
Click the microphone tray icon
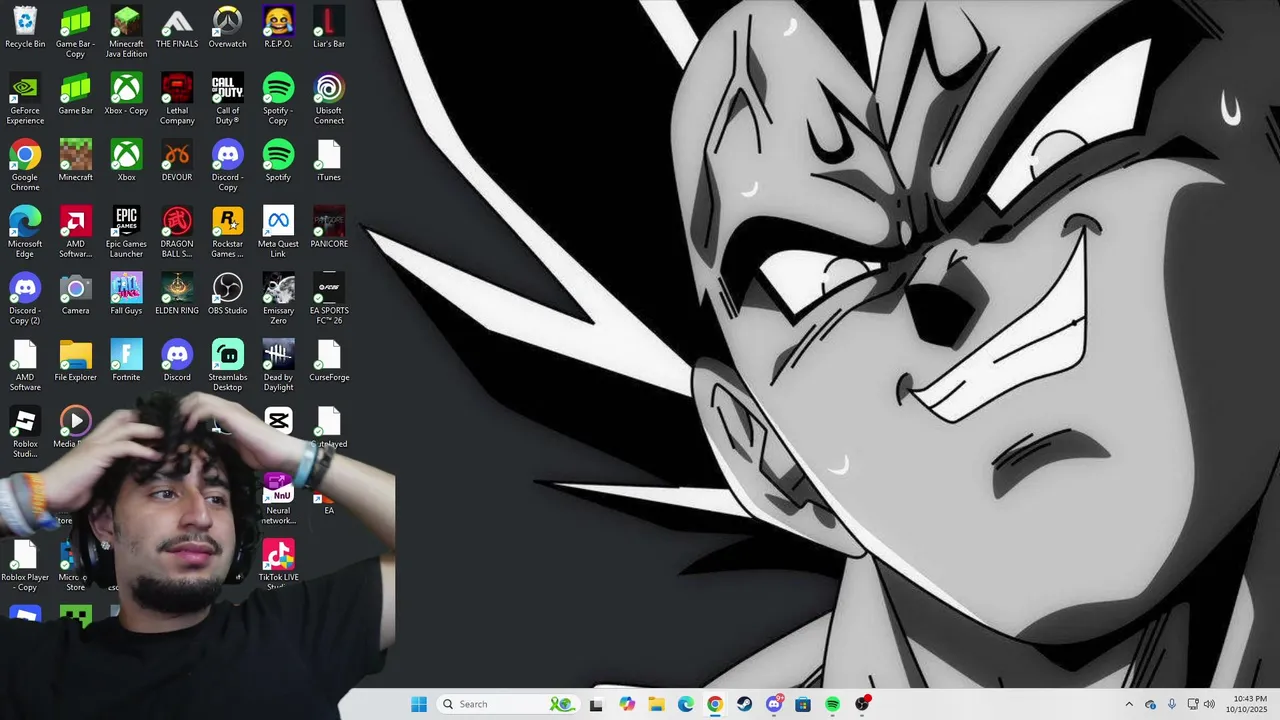[x=1172, y=704]
